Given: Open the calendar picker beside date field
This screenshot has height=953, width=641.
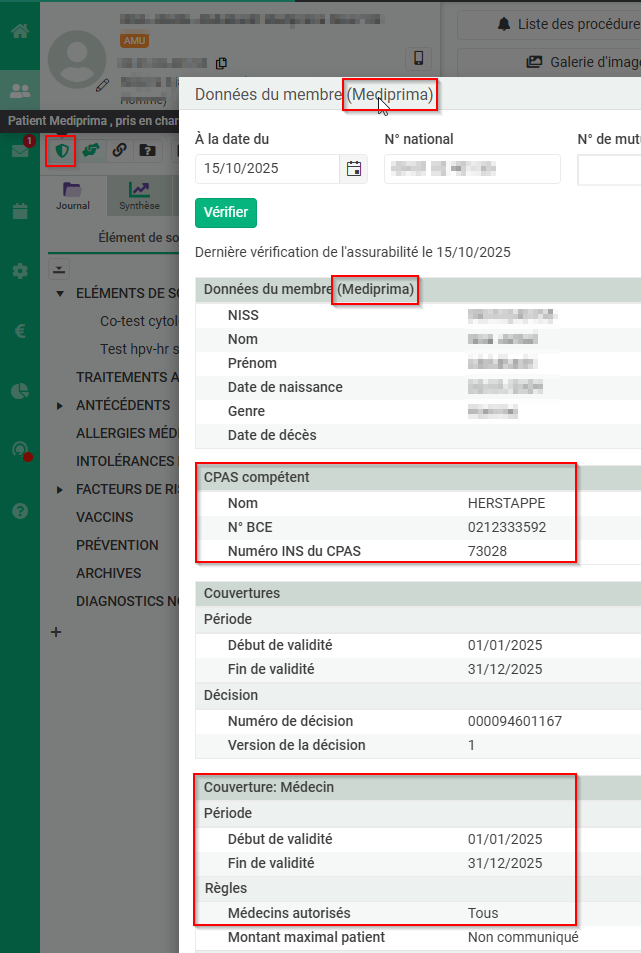Looking at the screenshot, I should tap(353, 169).
